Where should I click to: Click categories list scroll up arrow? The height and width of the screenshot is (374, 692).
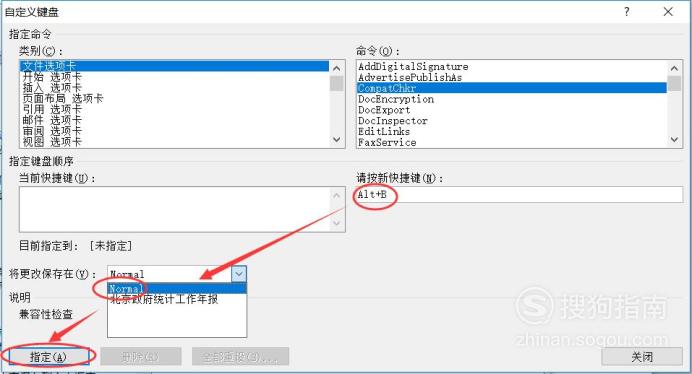pos(336,68)
